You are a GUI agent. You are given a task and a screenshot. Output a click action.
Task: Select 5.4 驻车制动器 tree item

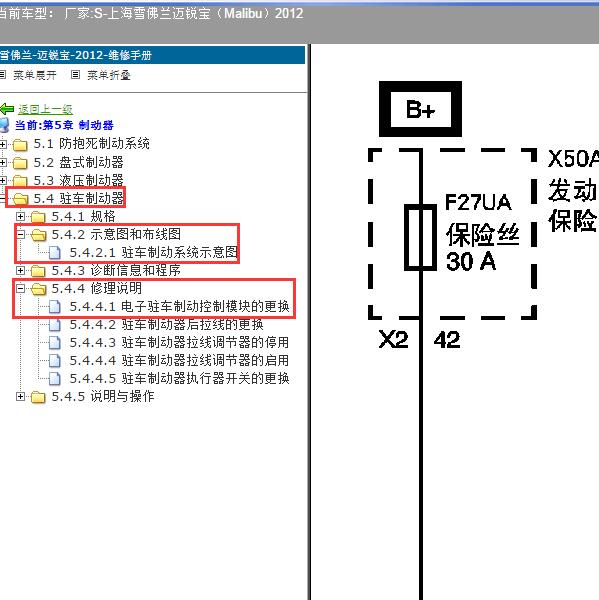click(x=78, y=198)
